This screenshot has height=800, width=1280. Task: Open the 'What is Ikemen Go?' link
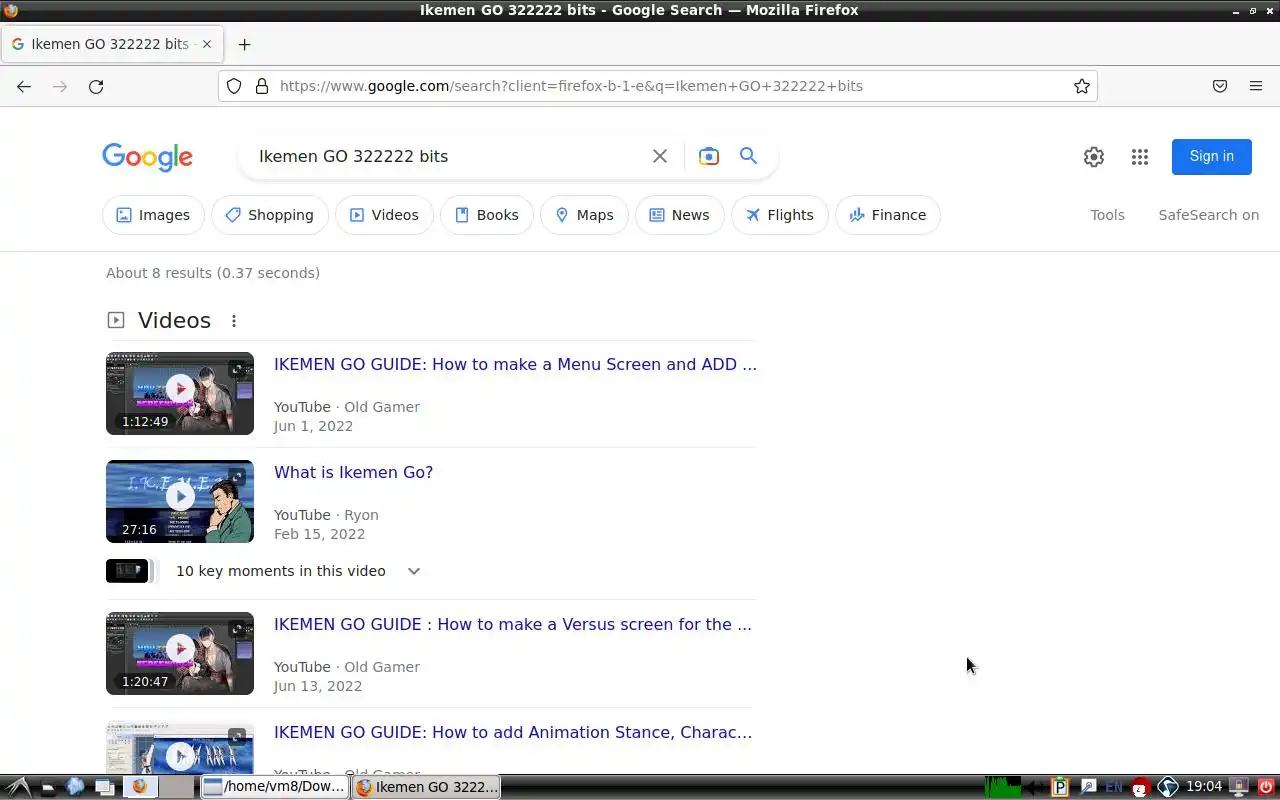tap(353, 472)
